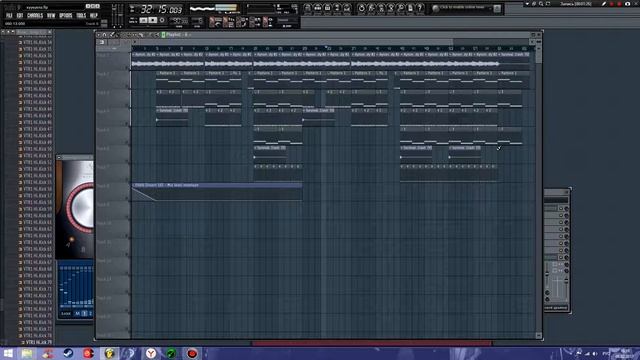Click the undo history toolbar icon
The height and width of the screenshot is (360, 640).
362,8
